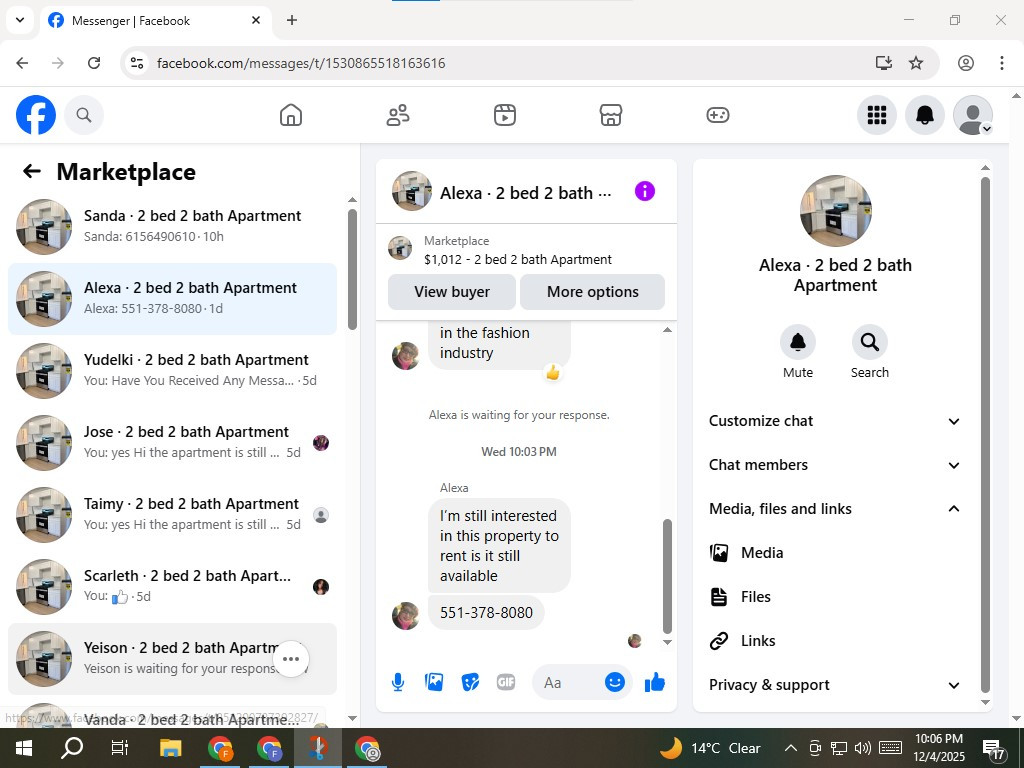The width and height of the screenshot is (1024, 768).
Task: Open Files under Media, files and links
Action: pos(834,597)
